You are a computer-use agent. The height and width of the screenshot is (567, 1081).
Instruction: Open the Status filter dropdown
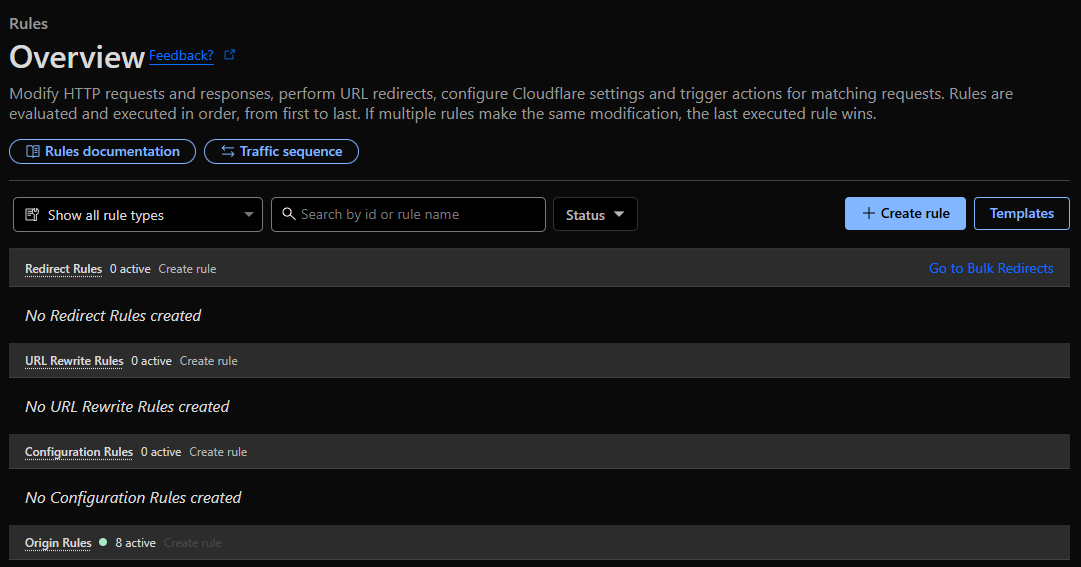[x=595, y=215]
